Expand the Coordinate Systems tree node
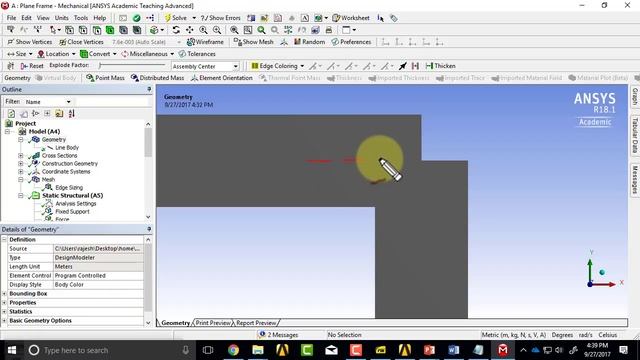640x360 pixels. click(21, 171)
